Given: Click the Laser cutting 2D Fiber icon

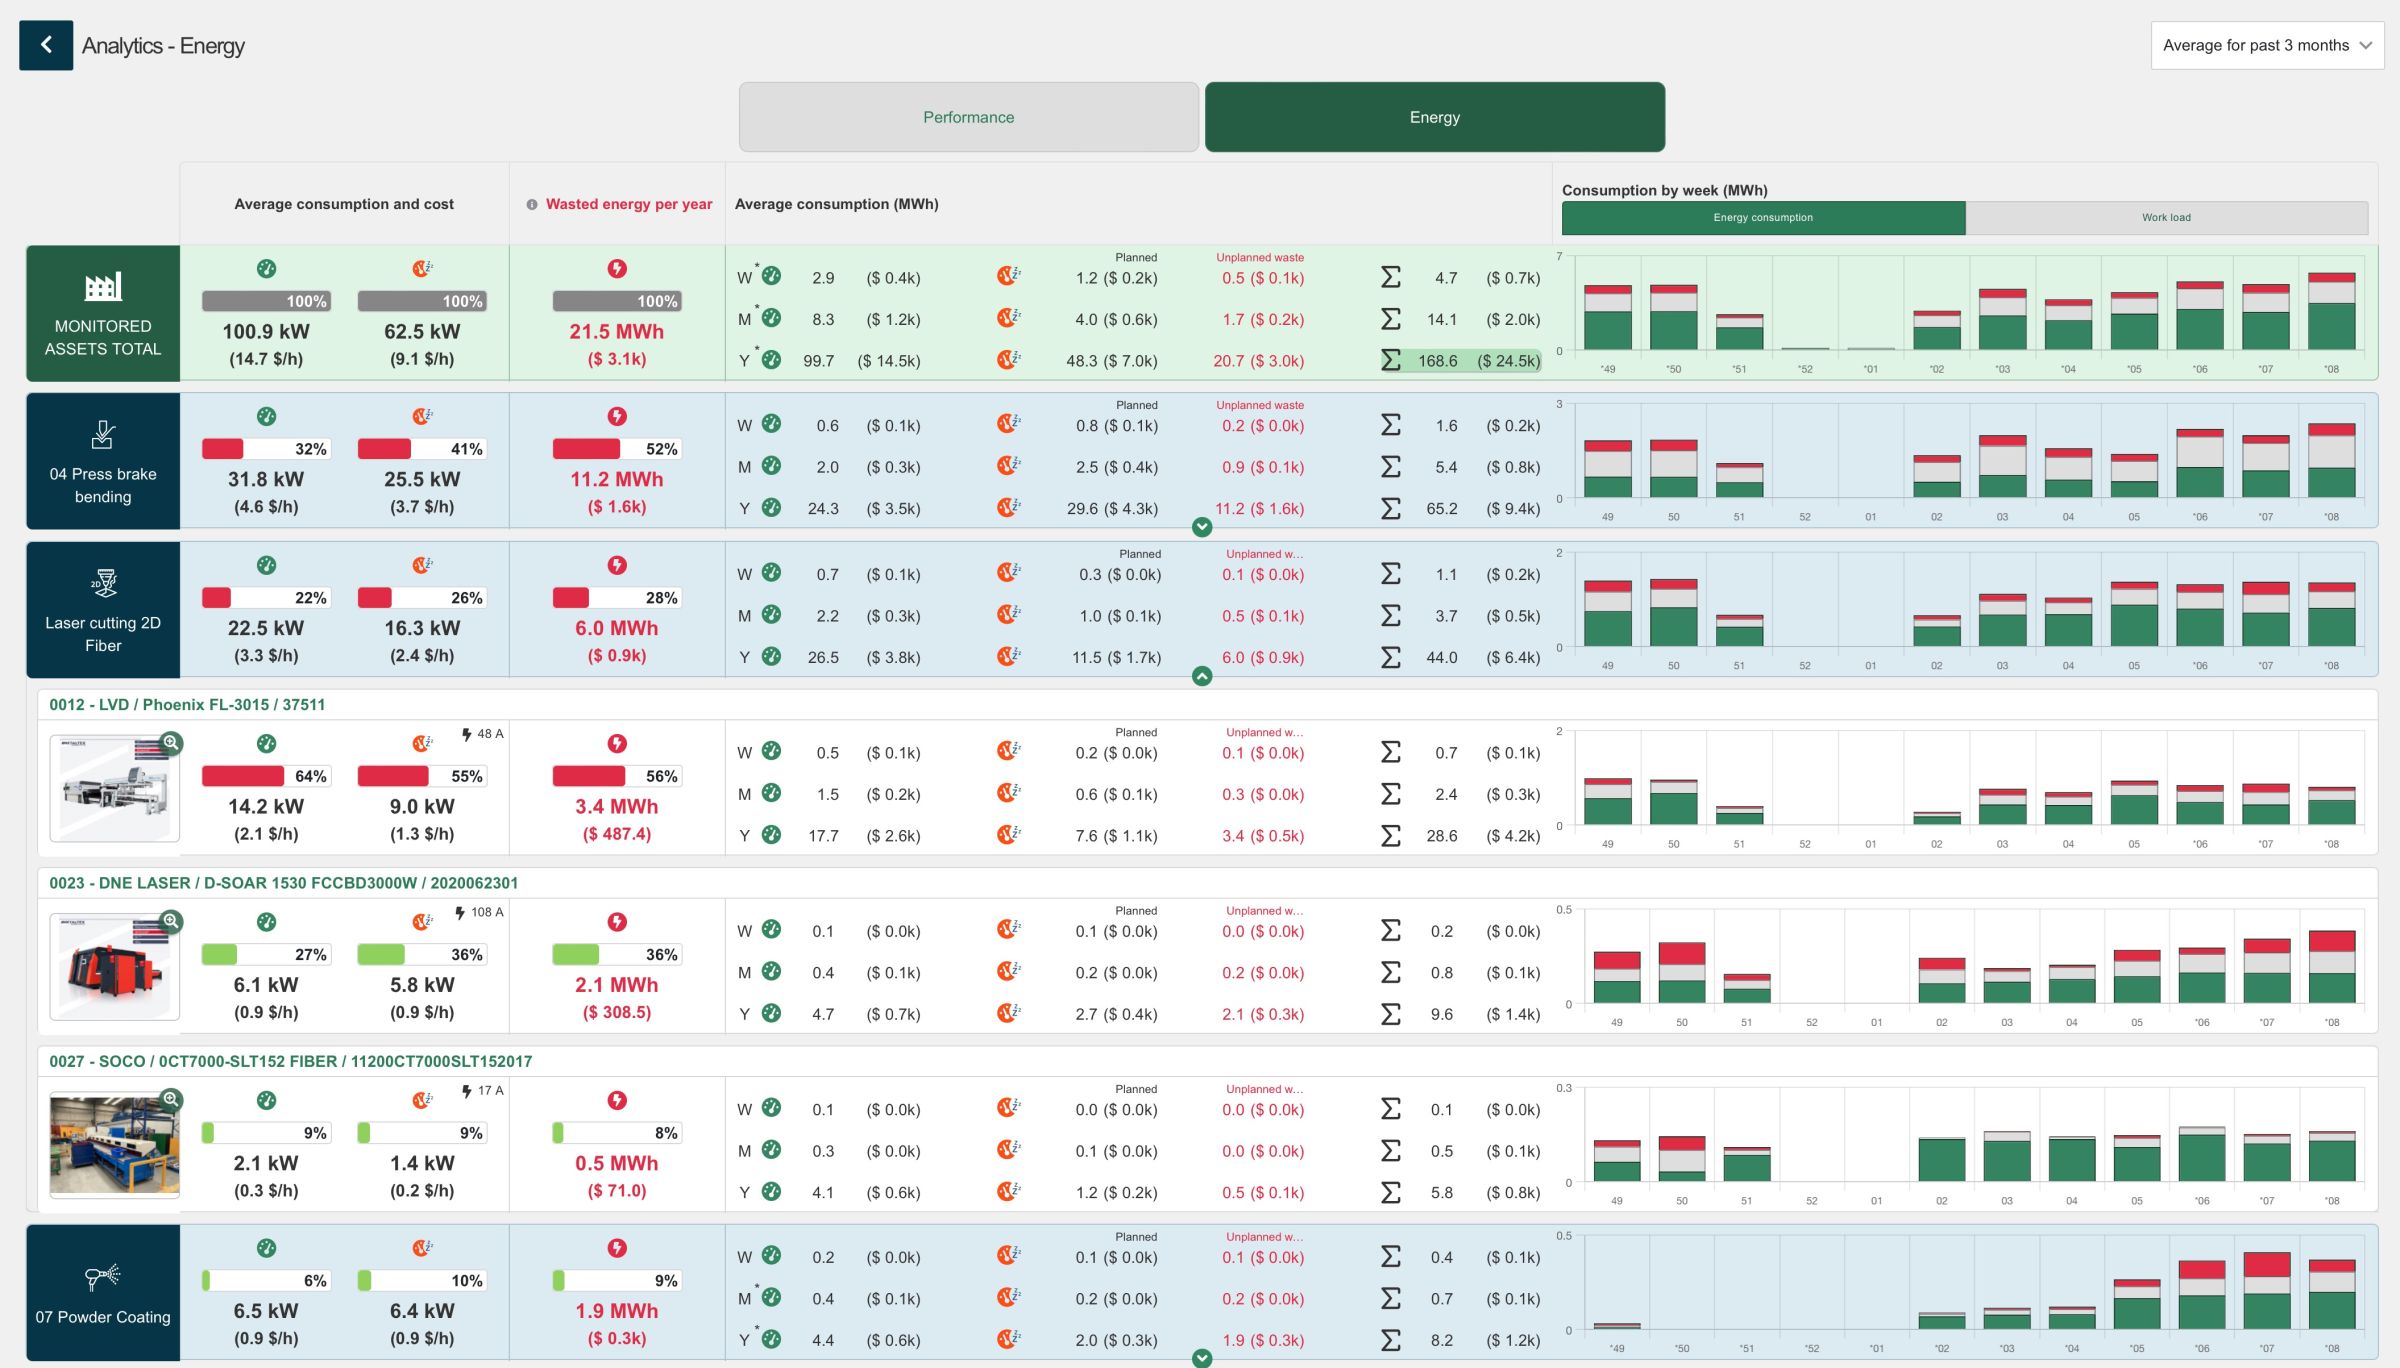Looking at the screenshot, I should pos(103,583).
